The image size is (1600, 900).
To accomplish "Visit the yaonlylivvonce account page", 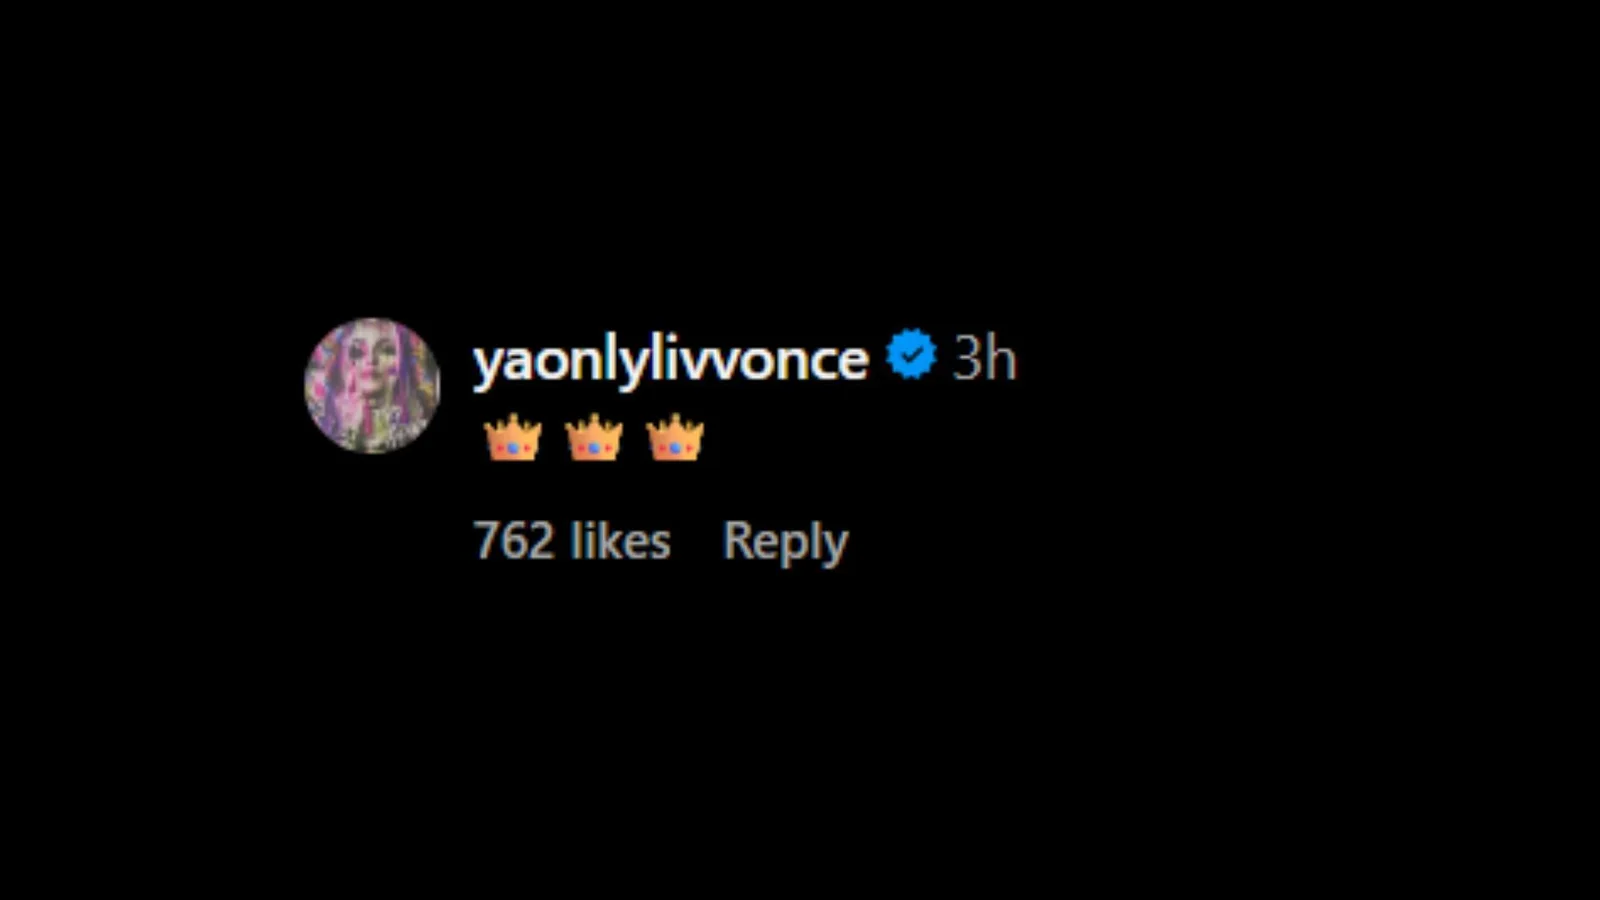I will [670, 359].
